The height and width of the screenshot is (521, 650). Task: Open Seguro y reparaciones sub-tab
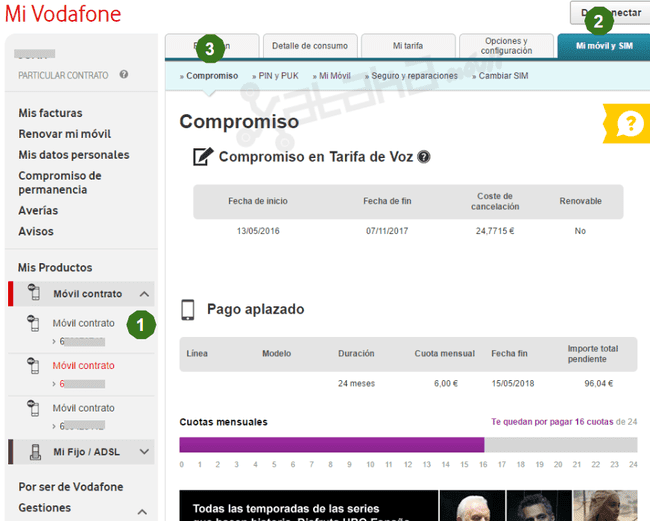pyautogui.click(x=415, y=76)
